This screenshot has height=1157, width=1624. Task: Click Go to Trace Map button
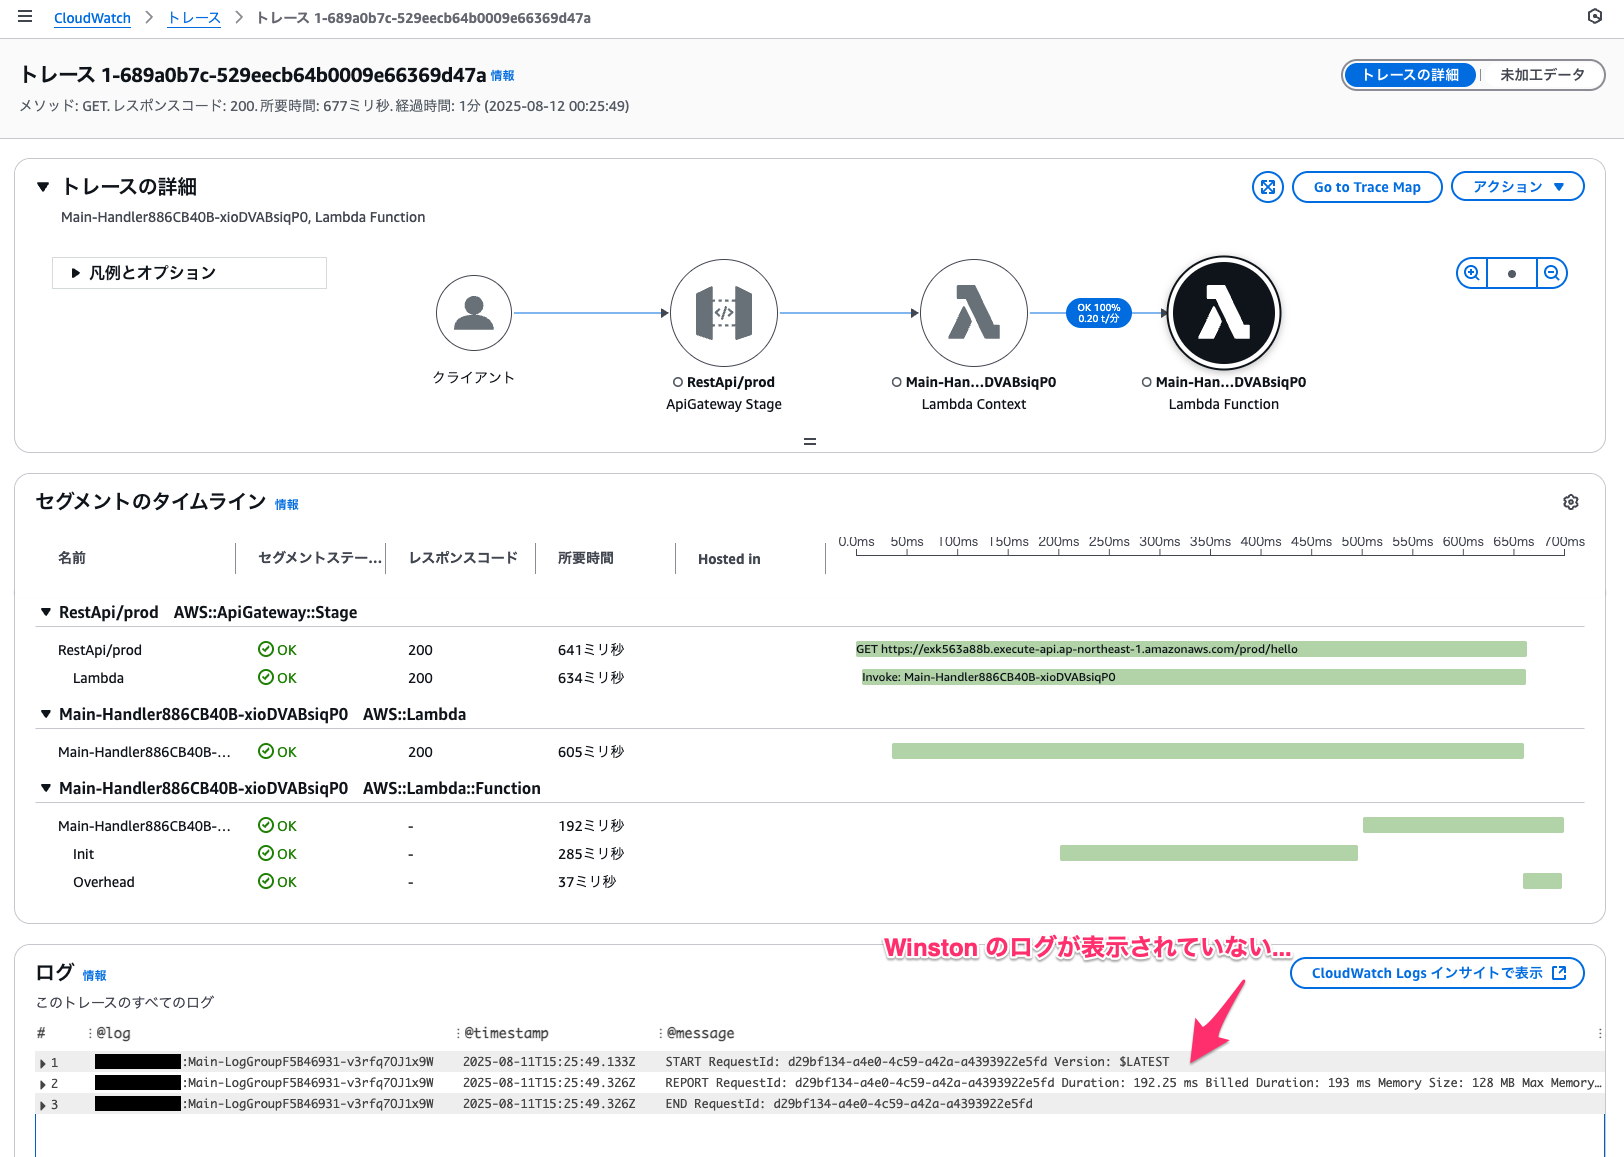[x=1367, y=187]
